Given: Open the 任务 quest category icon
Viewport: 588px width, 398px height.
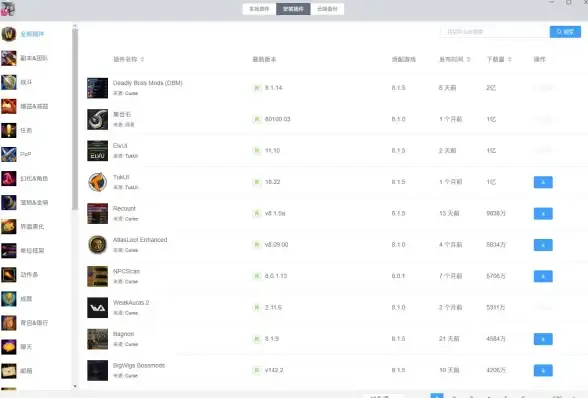Looking at the screenshot, I should pos(9,130).
